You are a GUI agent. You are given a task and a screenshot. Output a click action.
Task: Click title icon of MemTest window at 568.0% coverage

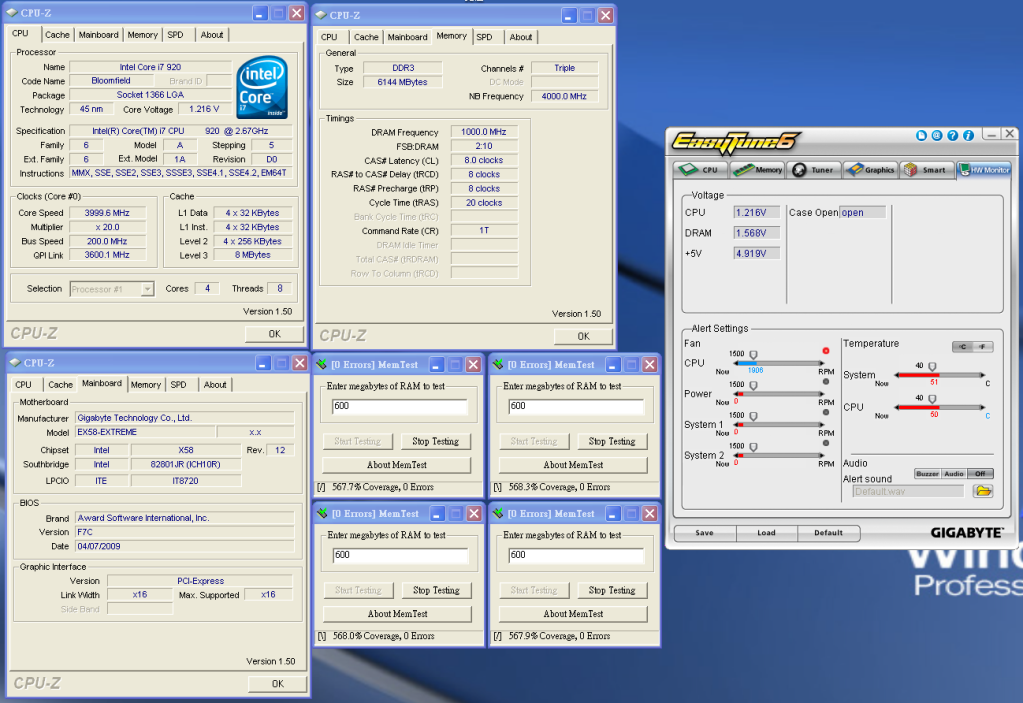pos(322,513)
